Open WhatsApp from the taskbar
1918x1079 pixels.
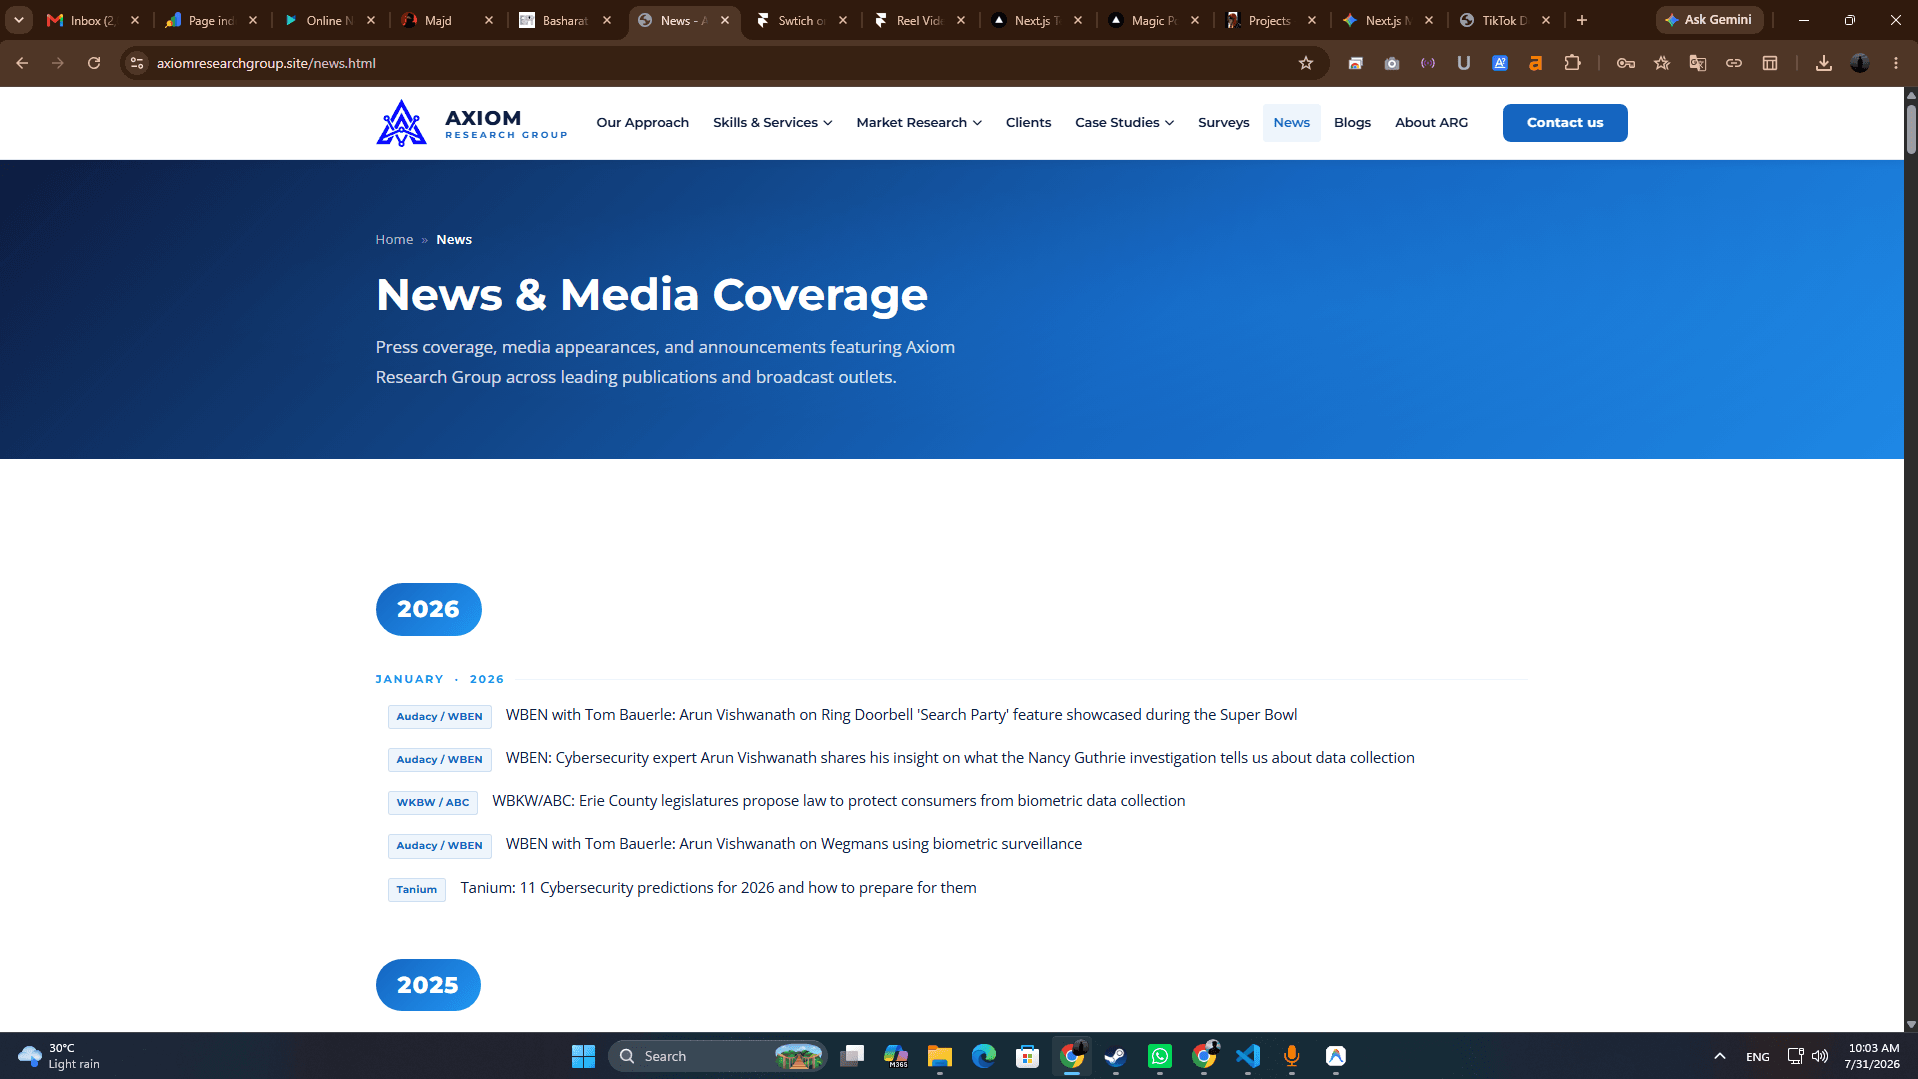(x=1160, y=1056)
